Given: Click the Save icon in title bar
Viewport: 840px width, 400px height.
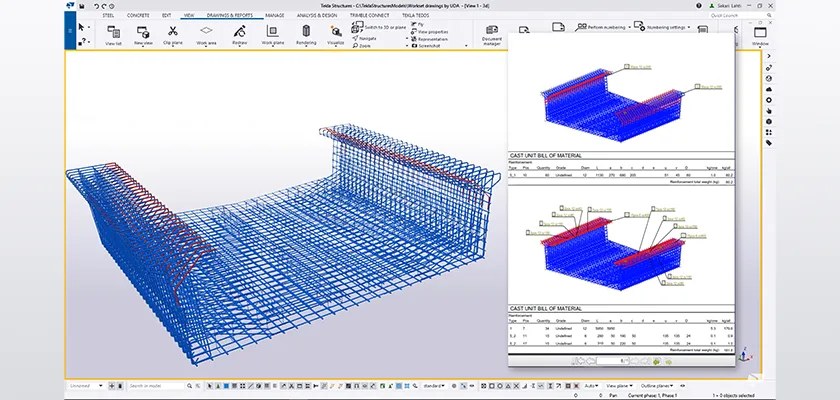Looking at the screenshot, I should [x=82, y=6].
